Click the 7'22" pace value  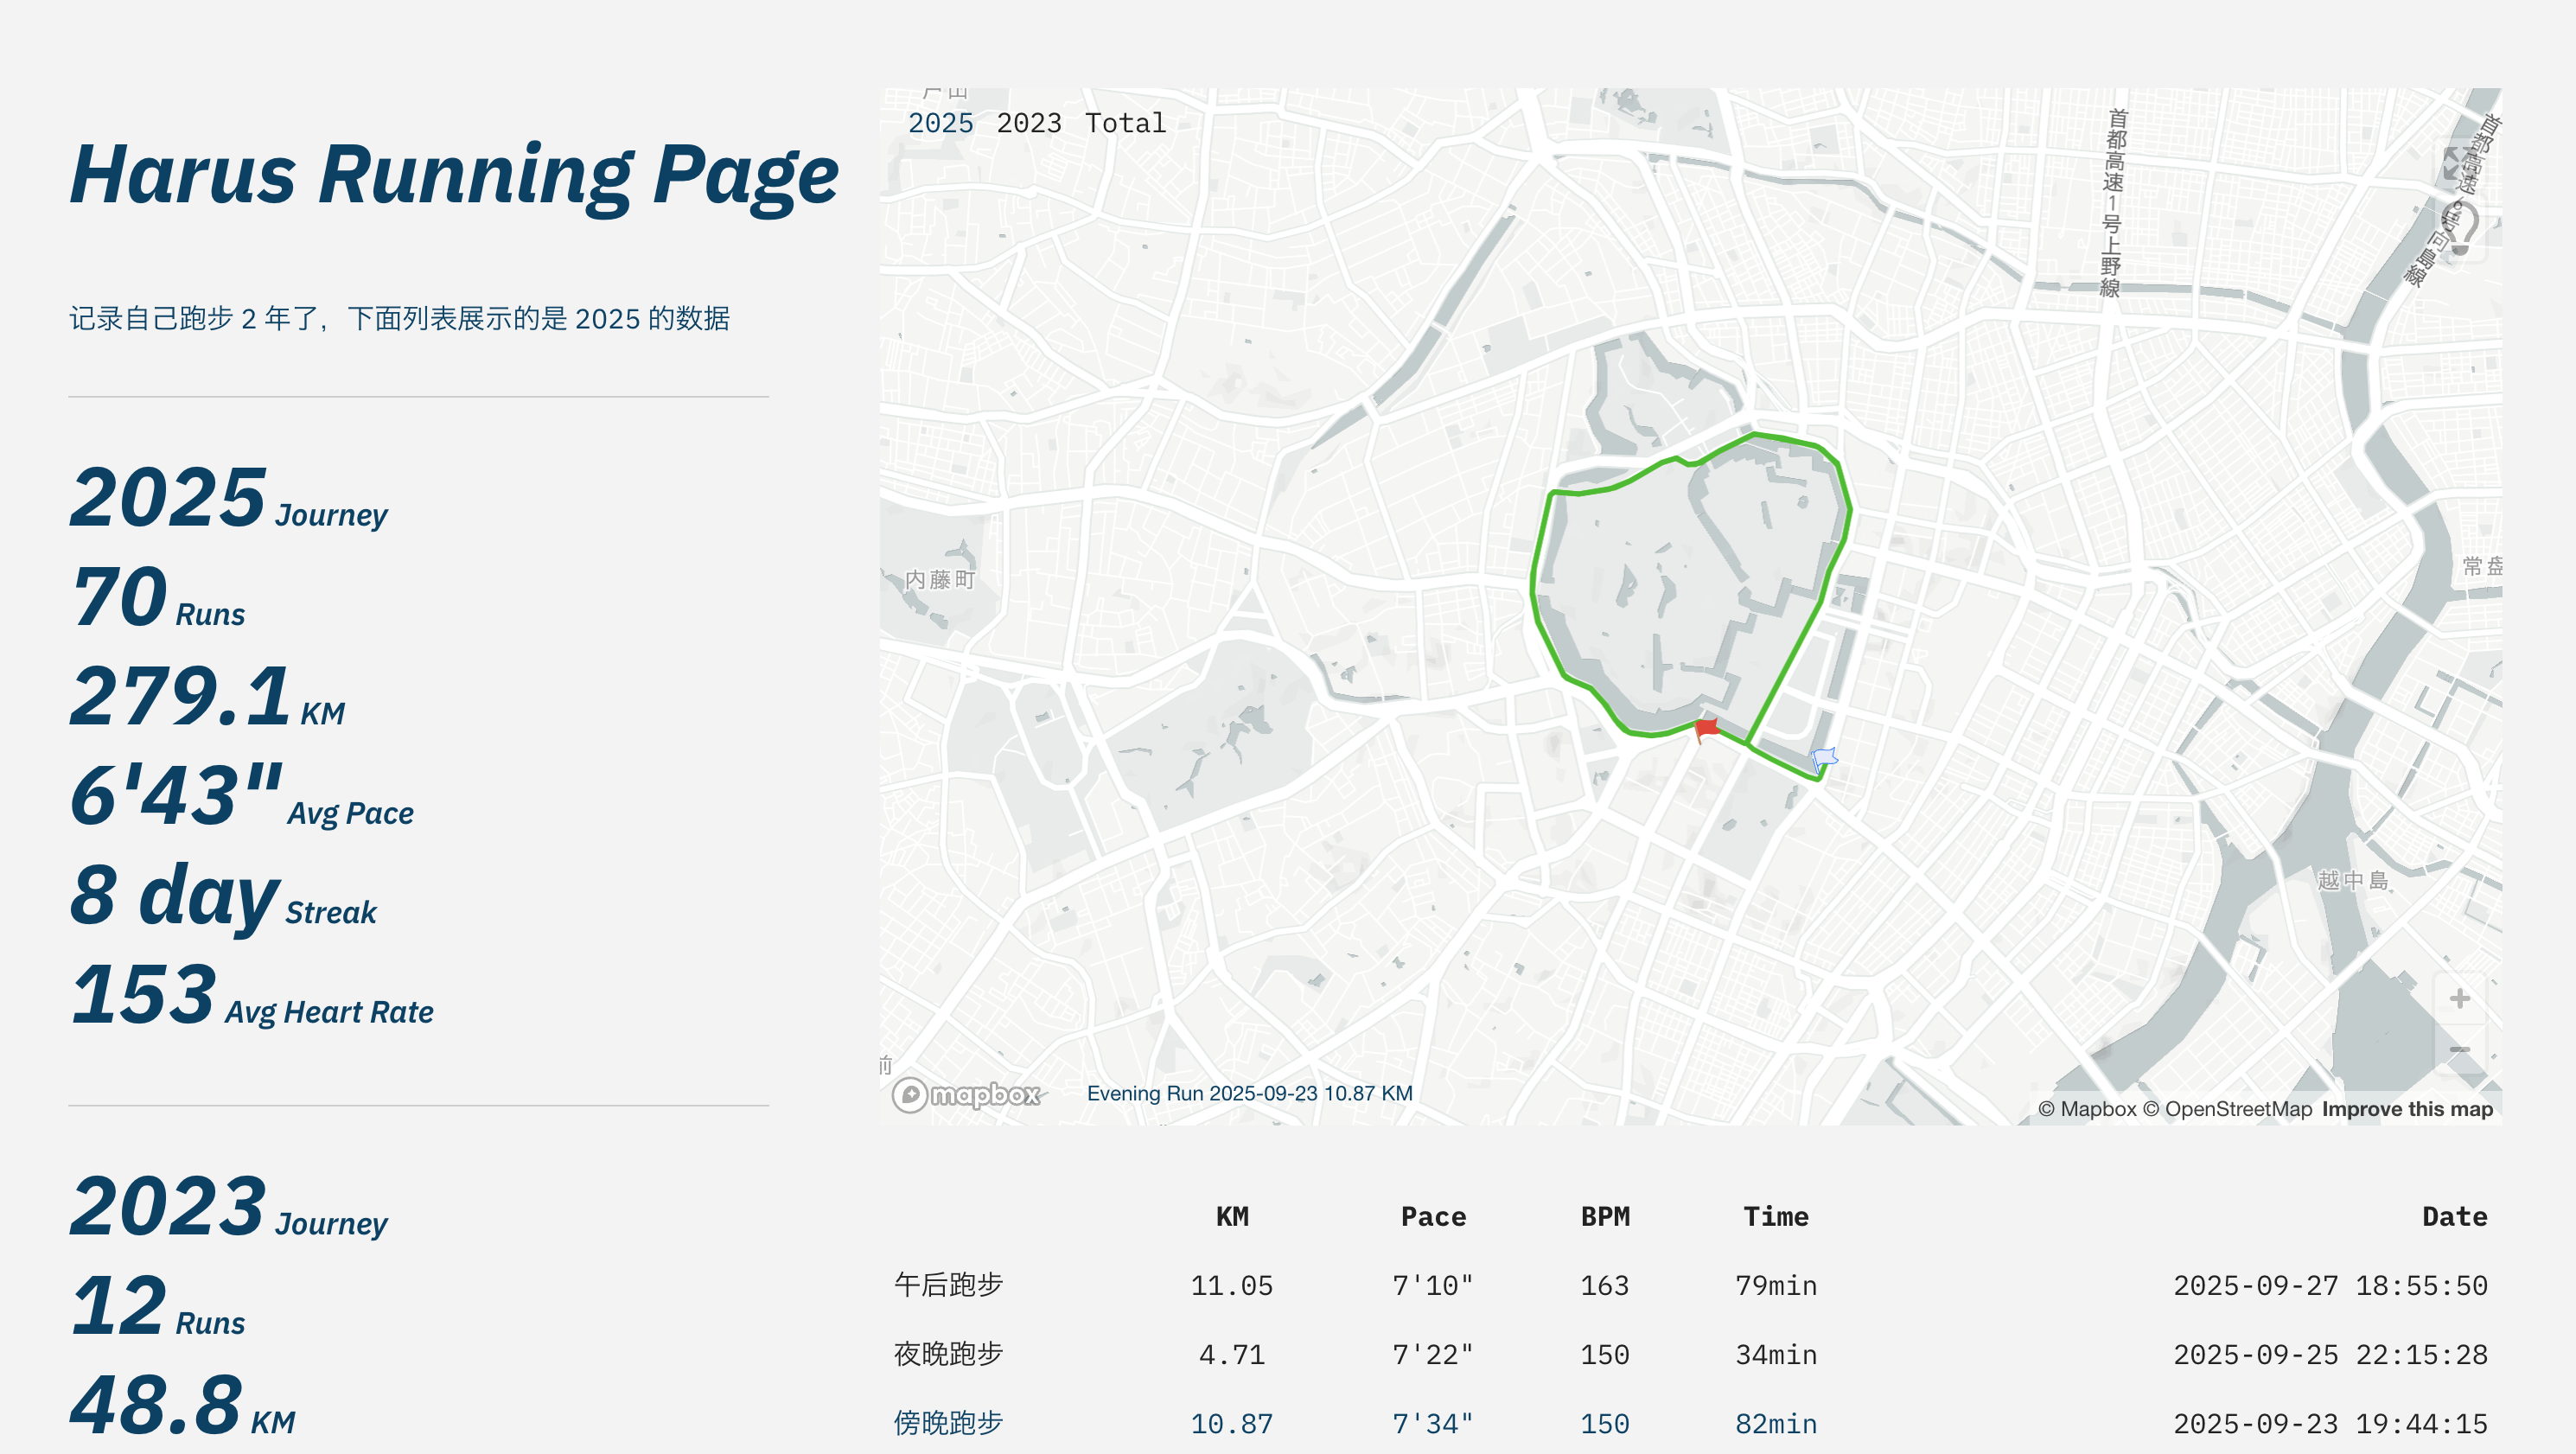pos(1433,1354)
